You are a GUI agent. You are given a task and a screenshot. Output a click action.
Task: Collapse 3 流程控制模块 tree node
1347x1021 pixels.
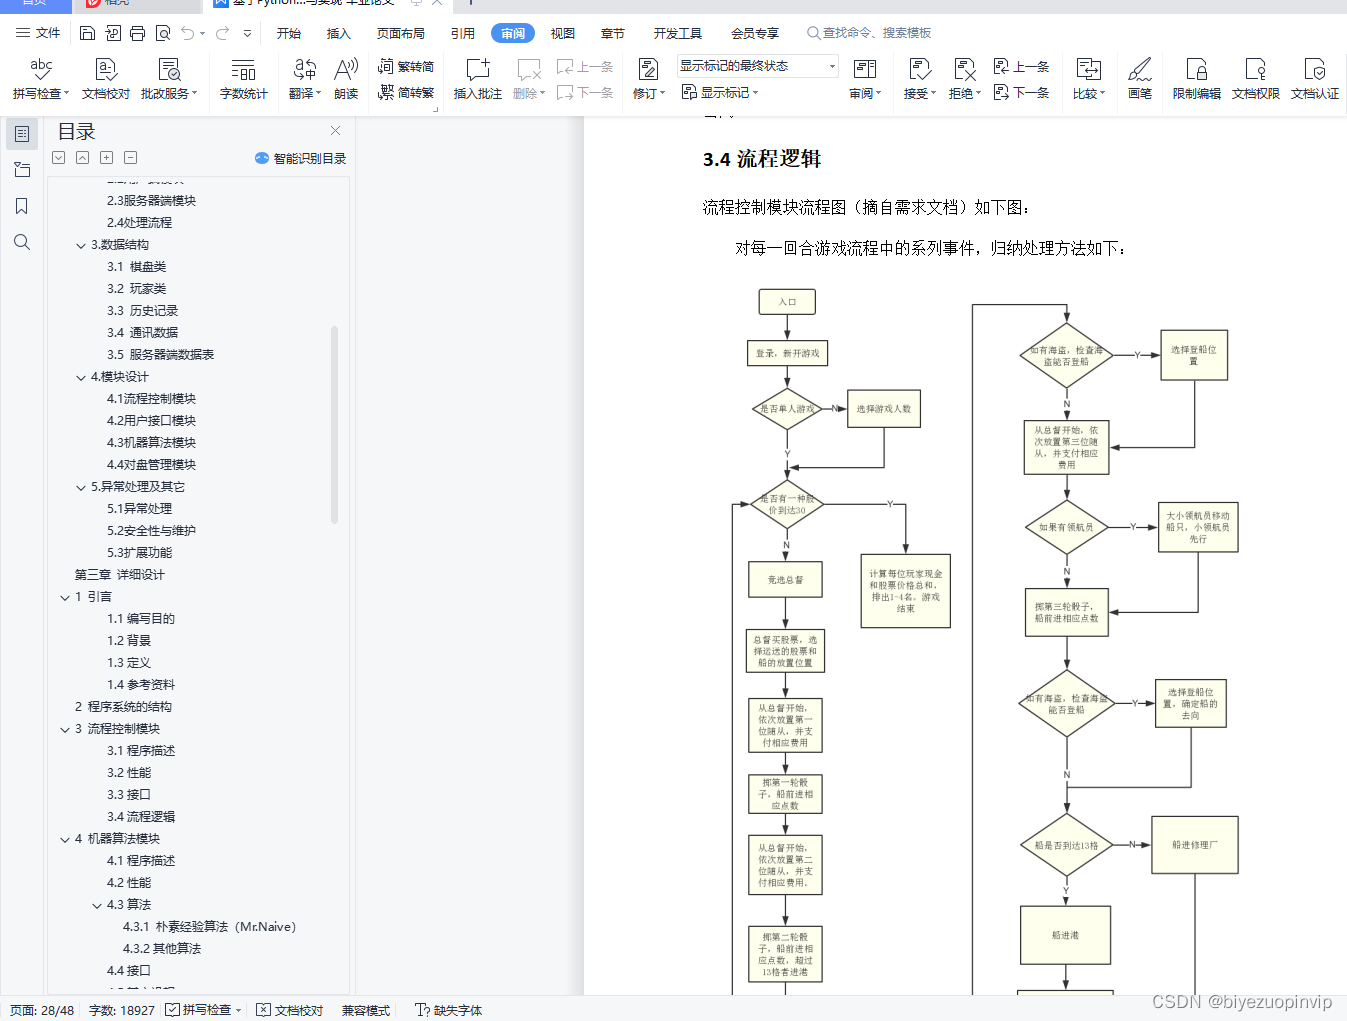pos(65,729)
